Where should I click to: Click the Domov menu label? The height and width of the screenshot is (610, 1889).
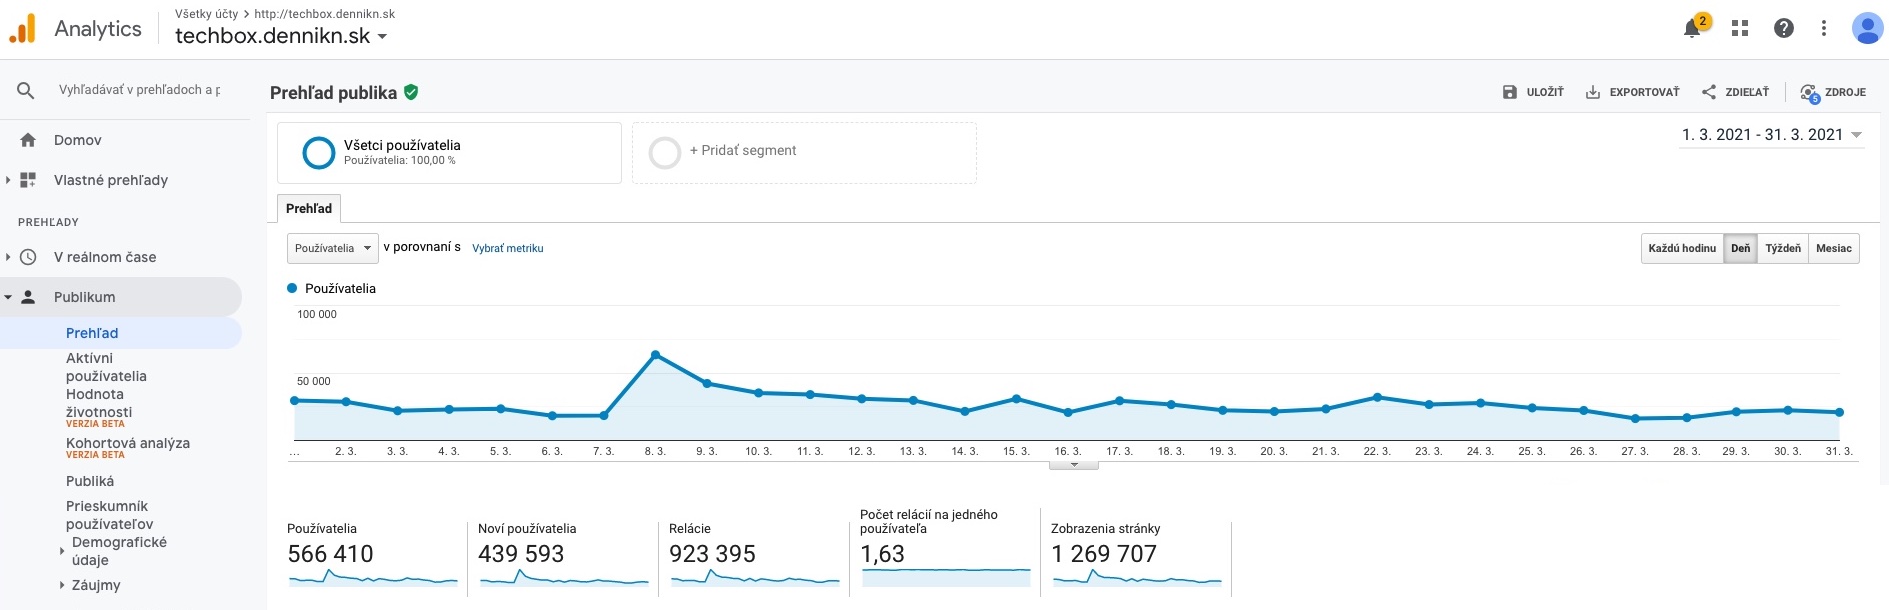tap(78, 140)
